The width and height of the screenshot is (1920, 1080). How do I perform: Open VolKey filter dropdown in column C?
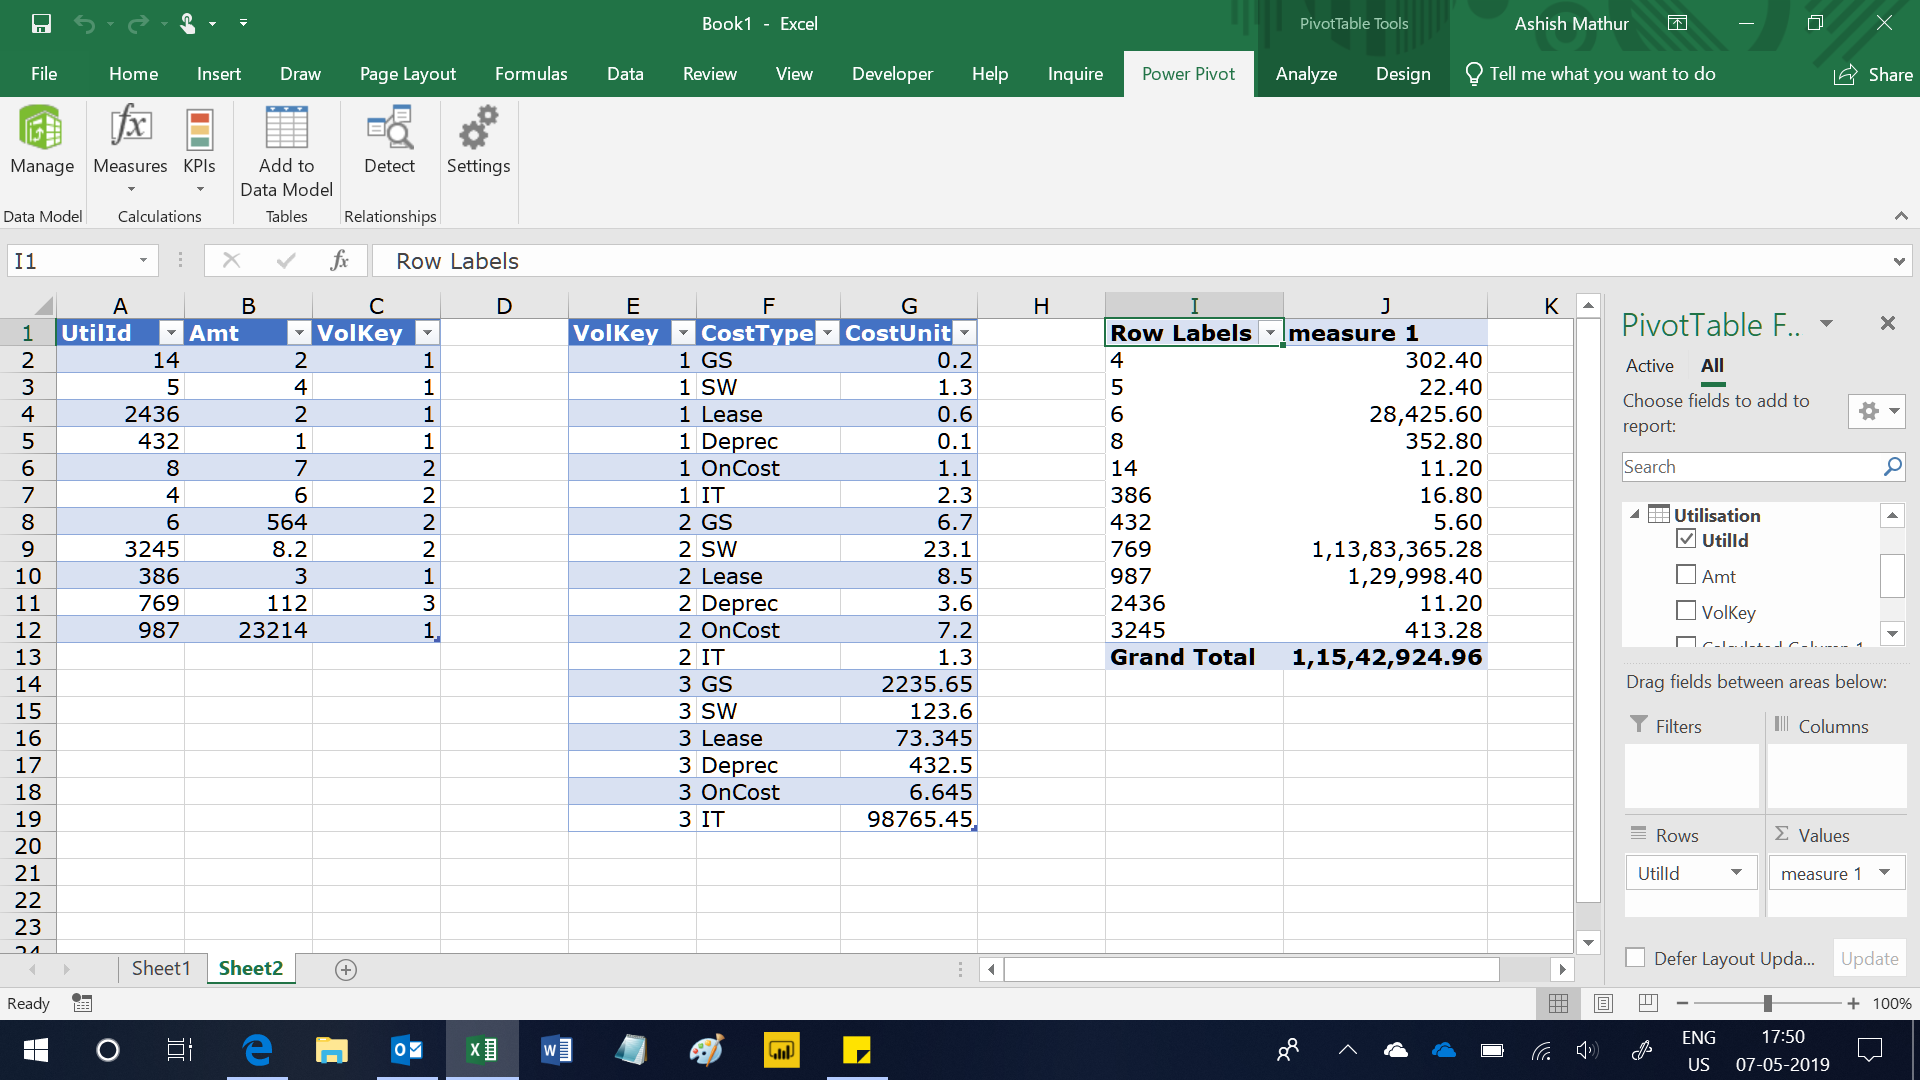pyautogui.click(x=427, y=333)
